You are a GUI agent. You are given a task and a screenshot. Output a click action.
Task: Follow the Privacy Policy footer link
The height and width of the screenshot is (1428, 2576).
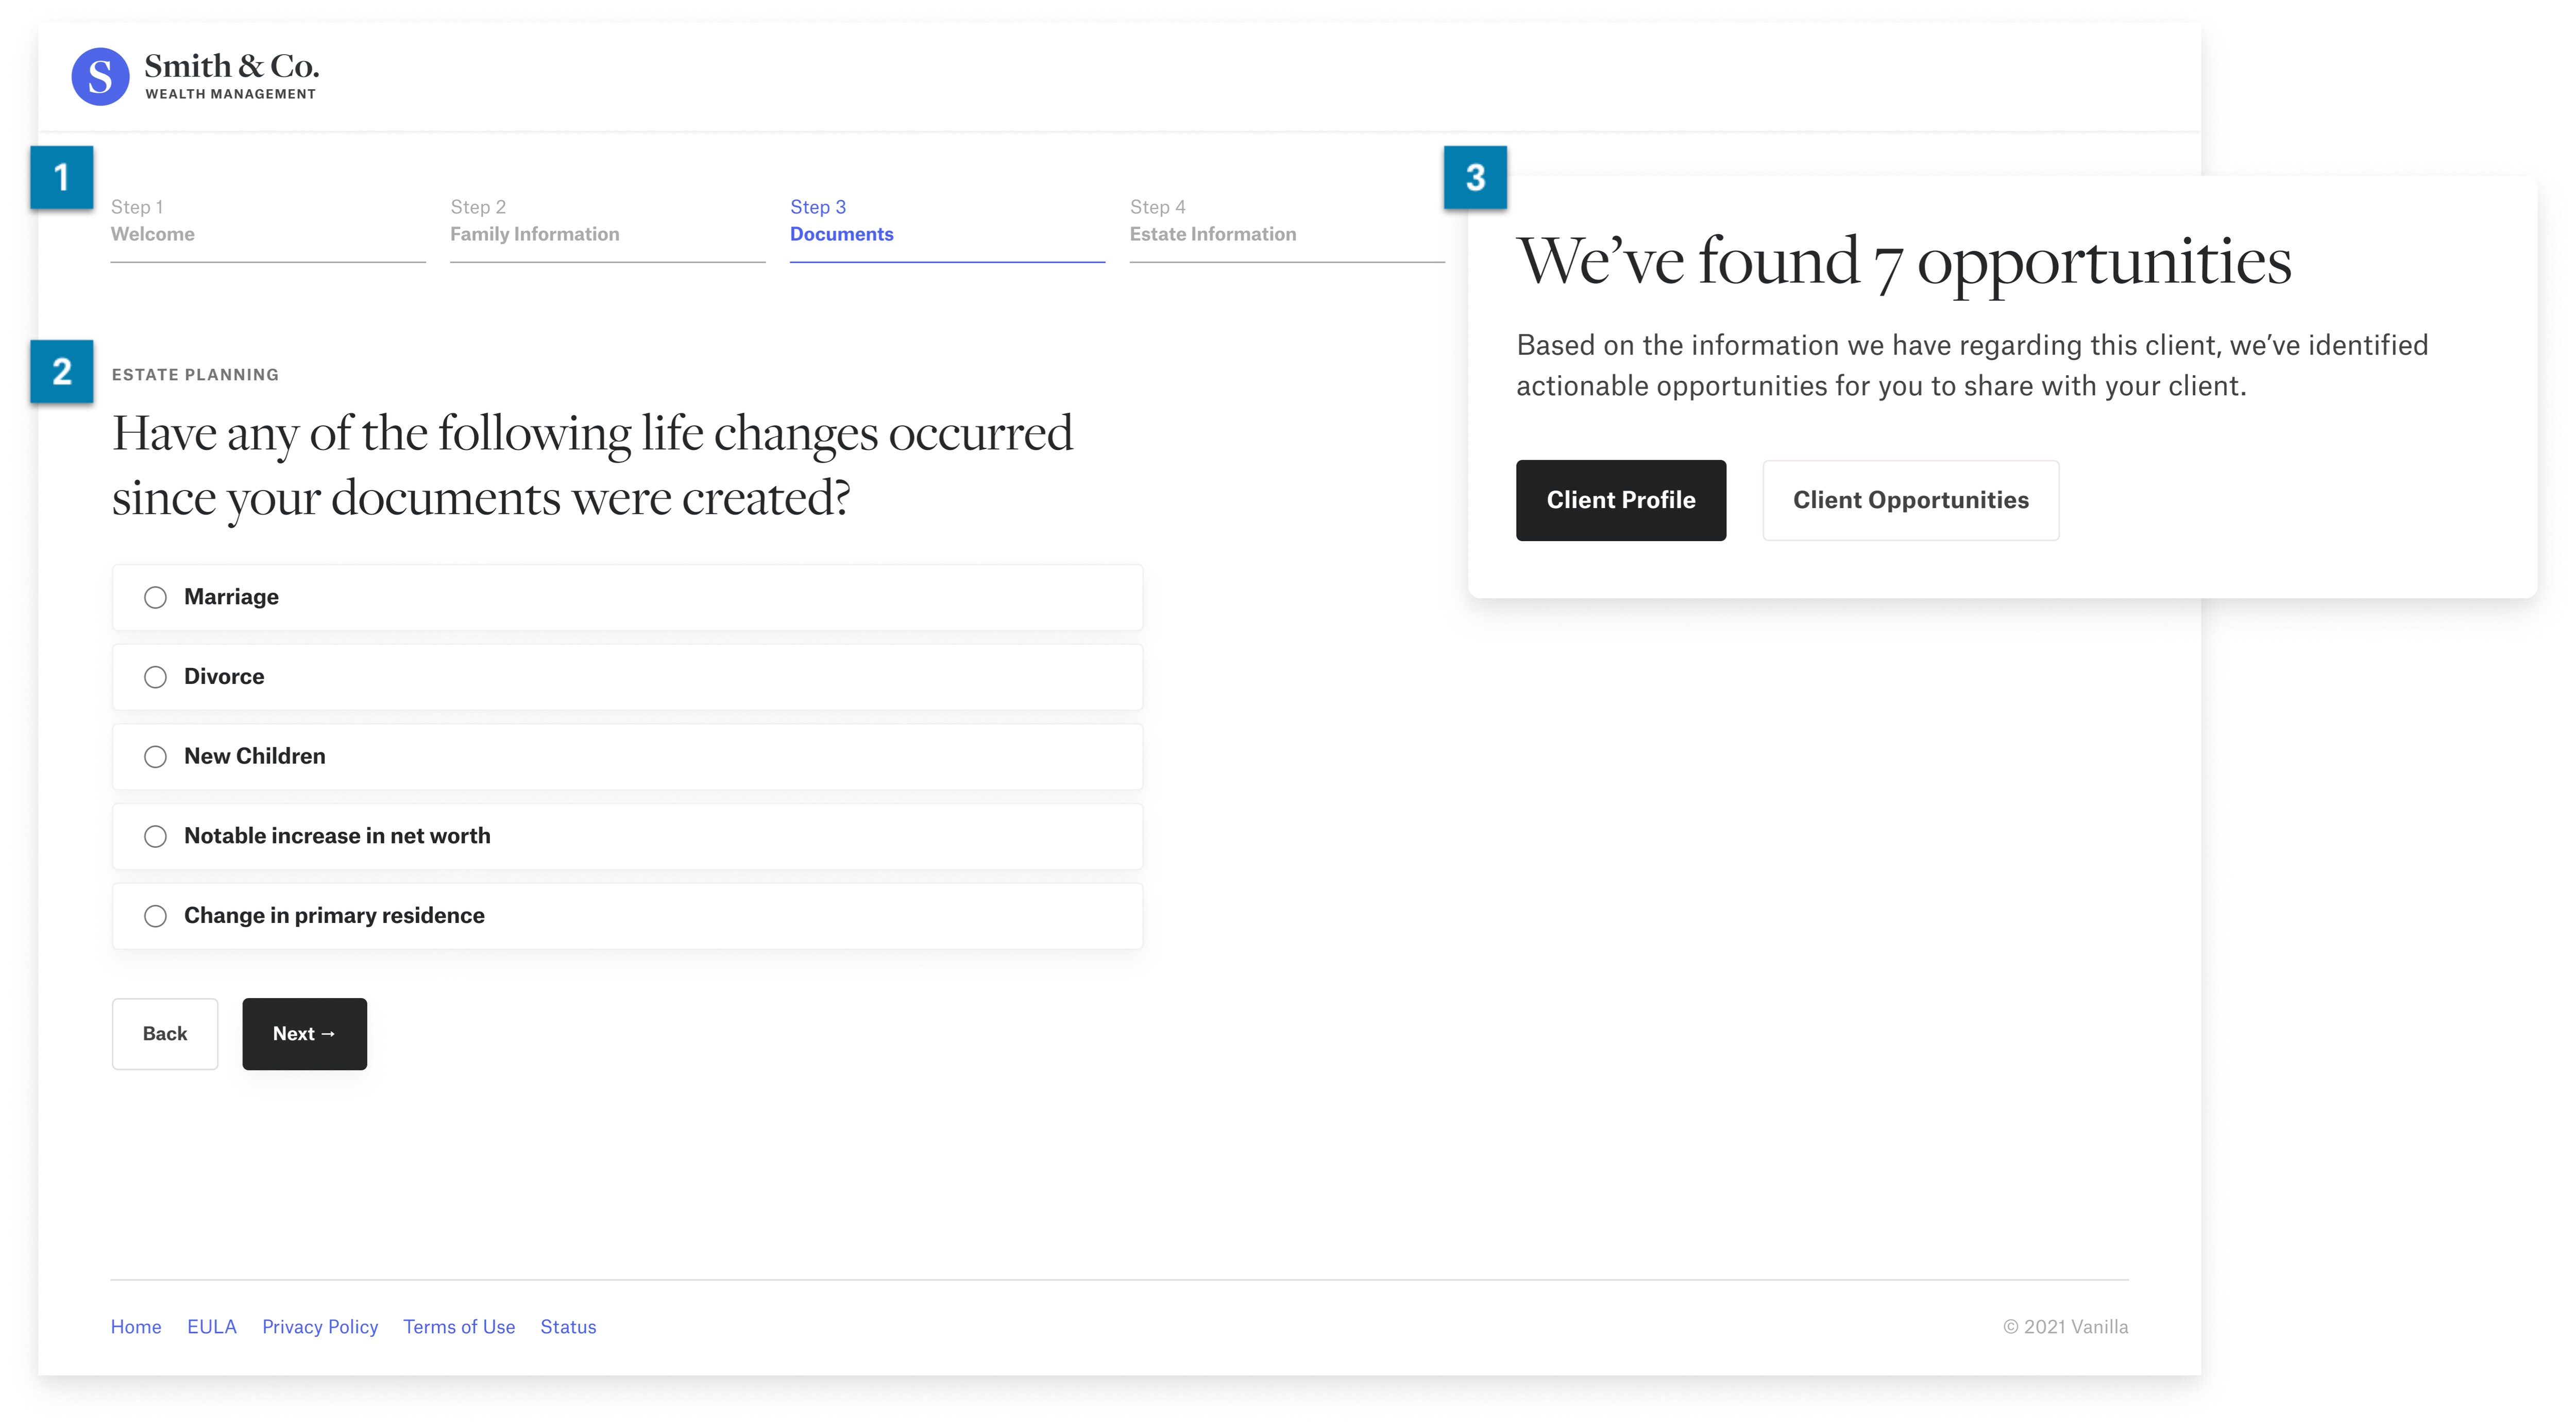pos(320,1327)
